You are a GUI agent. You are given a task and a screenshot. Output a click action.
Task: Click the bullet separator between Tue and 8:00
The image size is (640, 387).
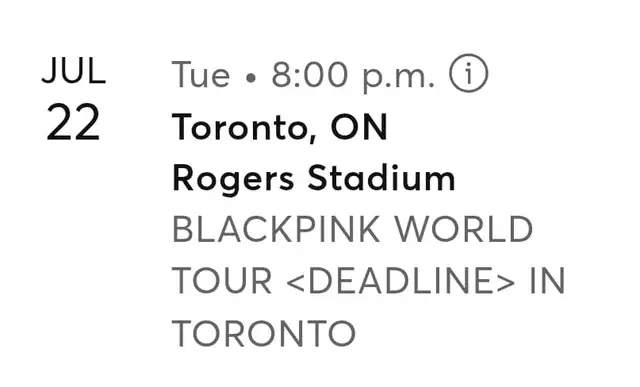251,77
